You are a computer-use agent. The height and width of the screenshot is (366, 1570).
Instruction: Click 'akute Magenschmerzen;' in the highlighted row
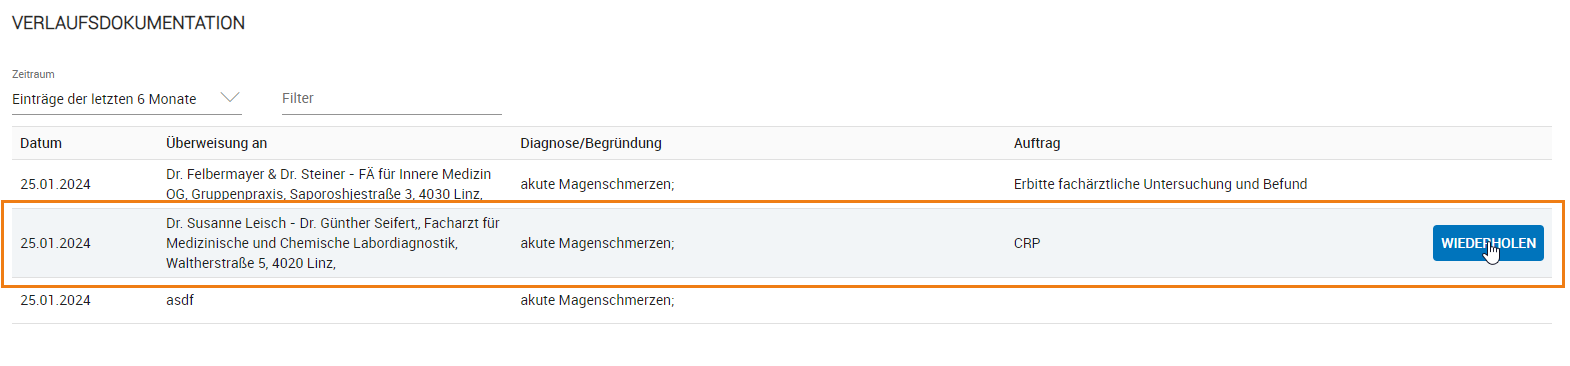[597, 243]
